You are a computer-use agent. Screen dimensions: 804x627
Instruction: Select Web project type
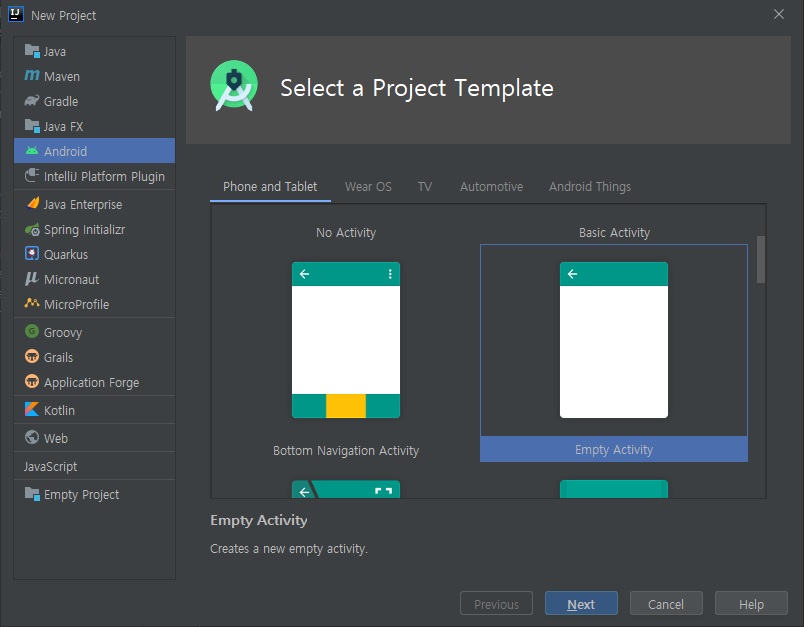click(x=94, y=438)
